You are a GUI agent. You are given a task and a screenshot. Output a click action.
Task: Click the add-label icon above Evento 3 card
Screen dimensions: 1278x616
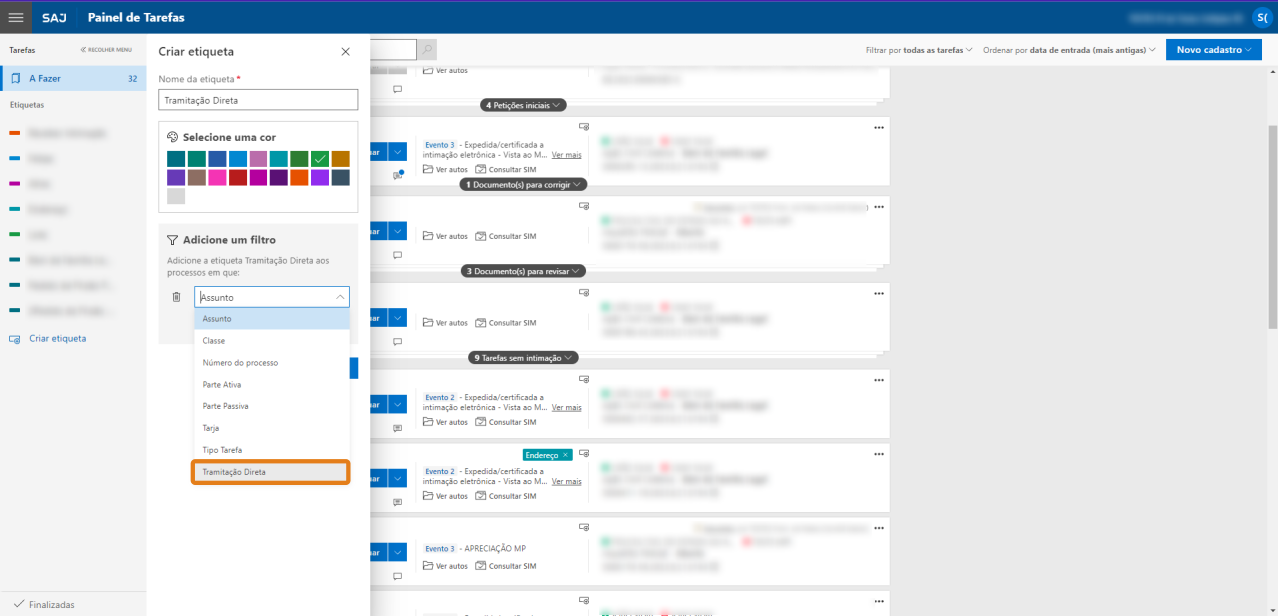pos(584,126)
